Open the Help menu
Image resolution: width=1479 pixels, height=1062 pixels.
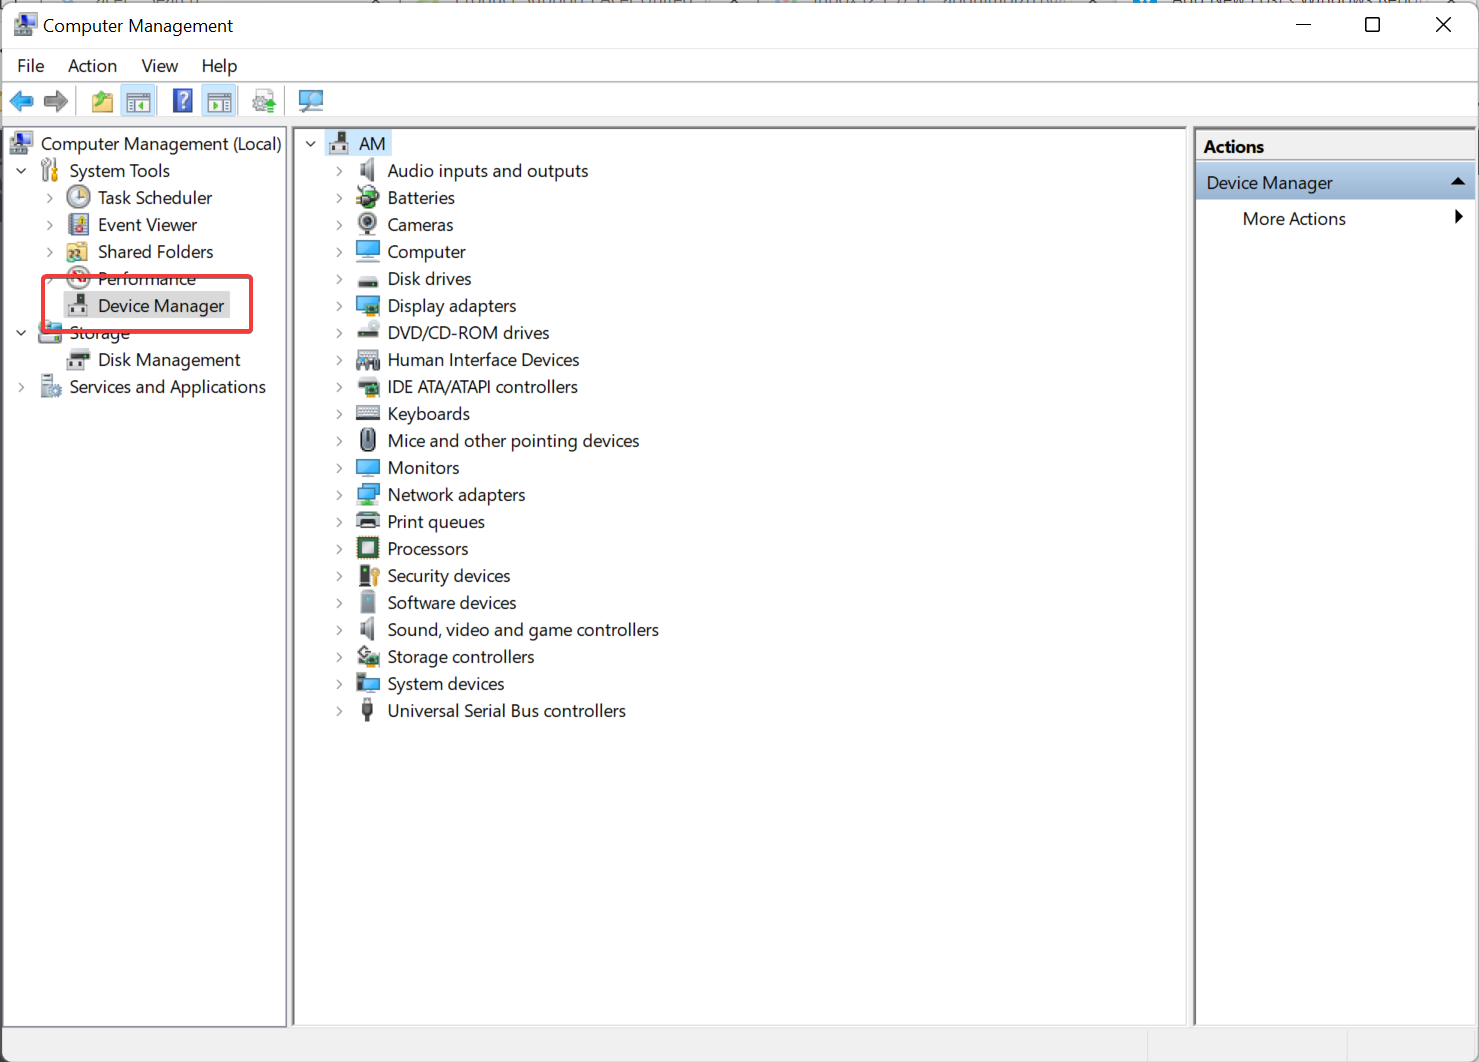click(x=219, y=66)
